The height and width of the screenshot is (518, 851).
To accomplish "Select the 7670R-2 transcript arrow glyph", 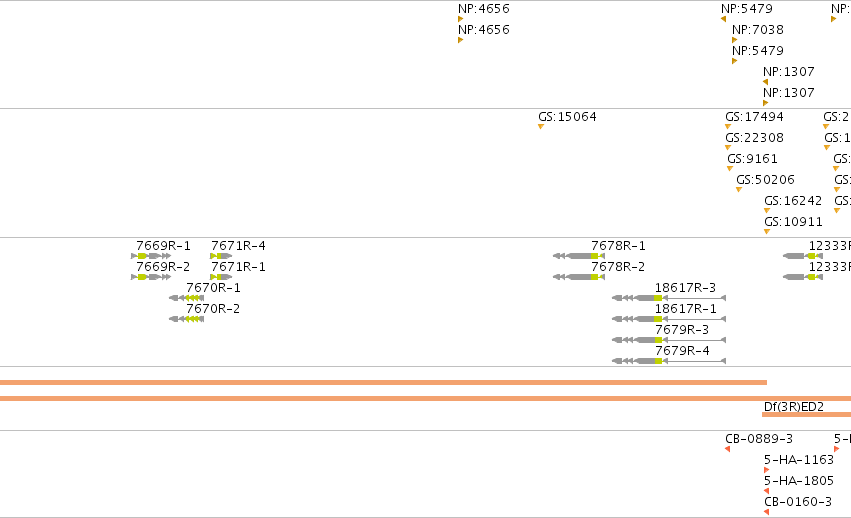I will pyautogui.click(x=187, y=319).
